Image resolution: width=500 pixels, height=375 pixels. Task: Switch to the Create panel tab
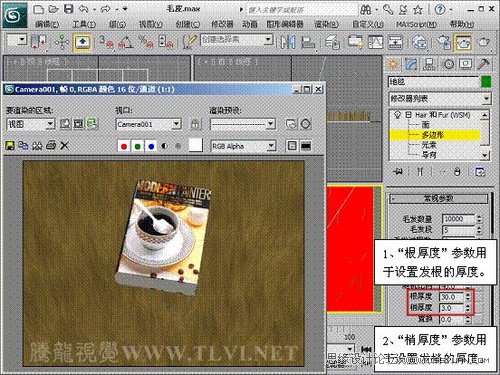coord(393,63)
